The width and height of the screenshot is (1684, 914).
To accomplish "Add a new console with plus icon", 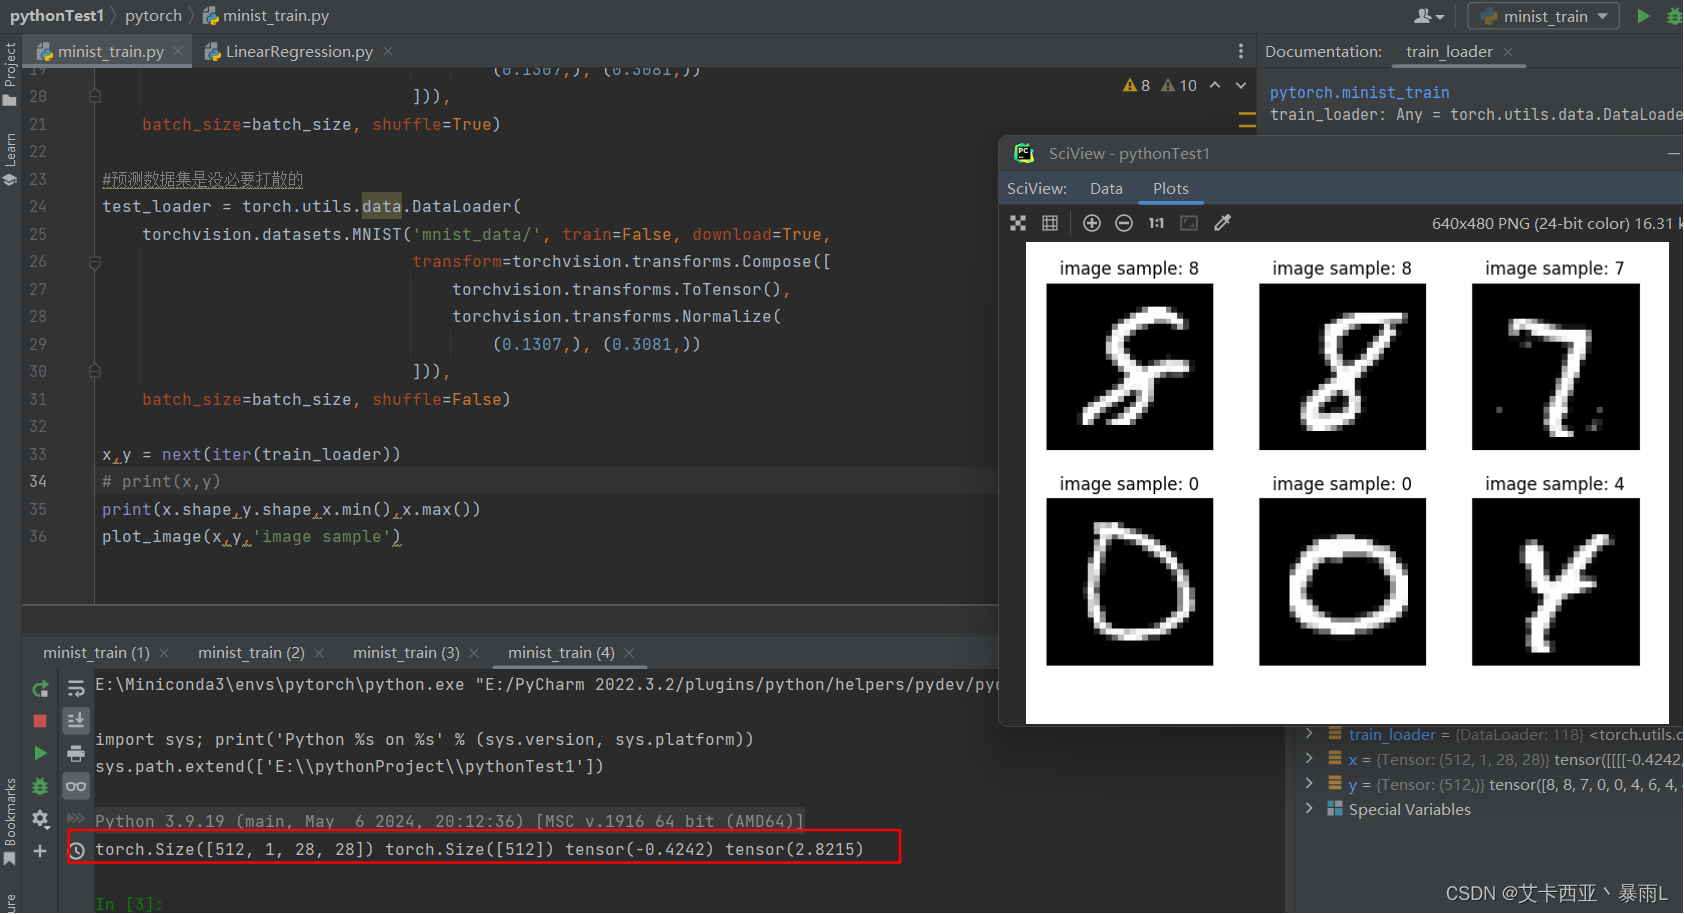I will 40,851.
